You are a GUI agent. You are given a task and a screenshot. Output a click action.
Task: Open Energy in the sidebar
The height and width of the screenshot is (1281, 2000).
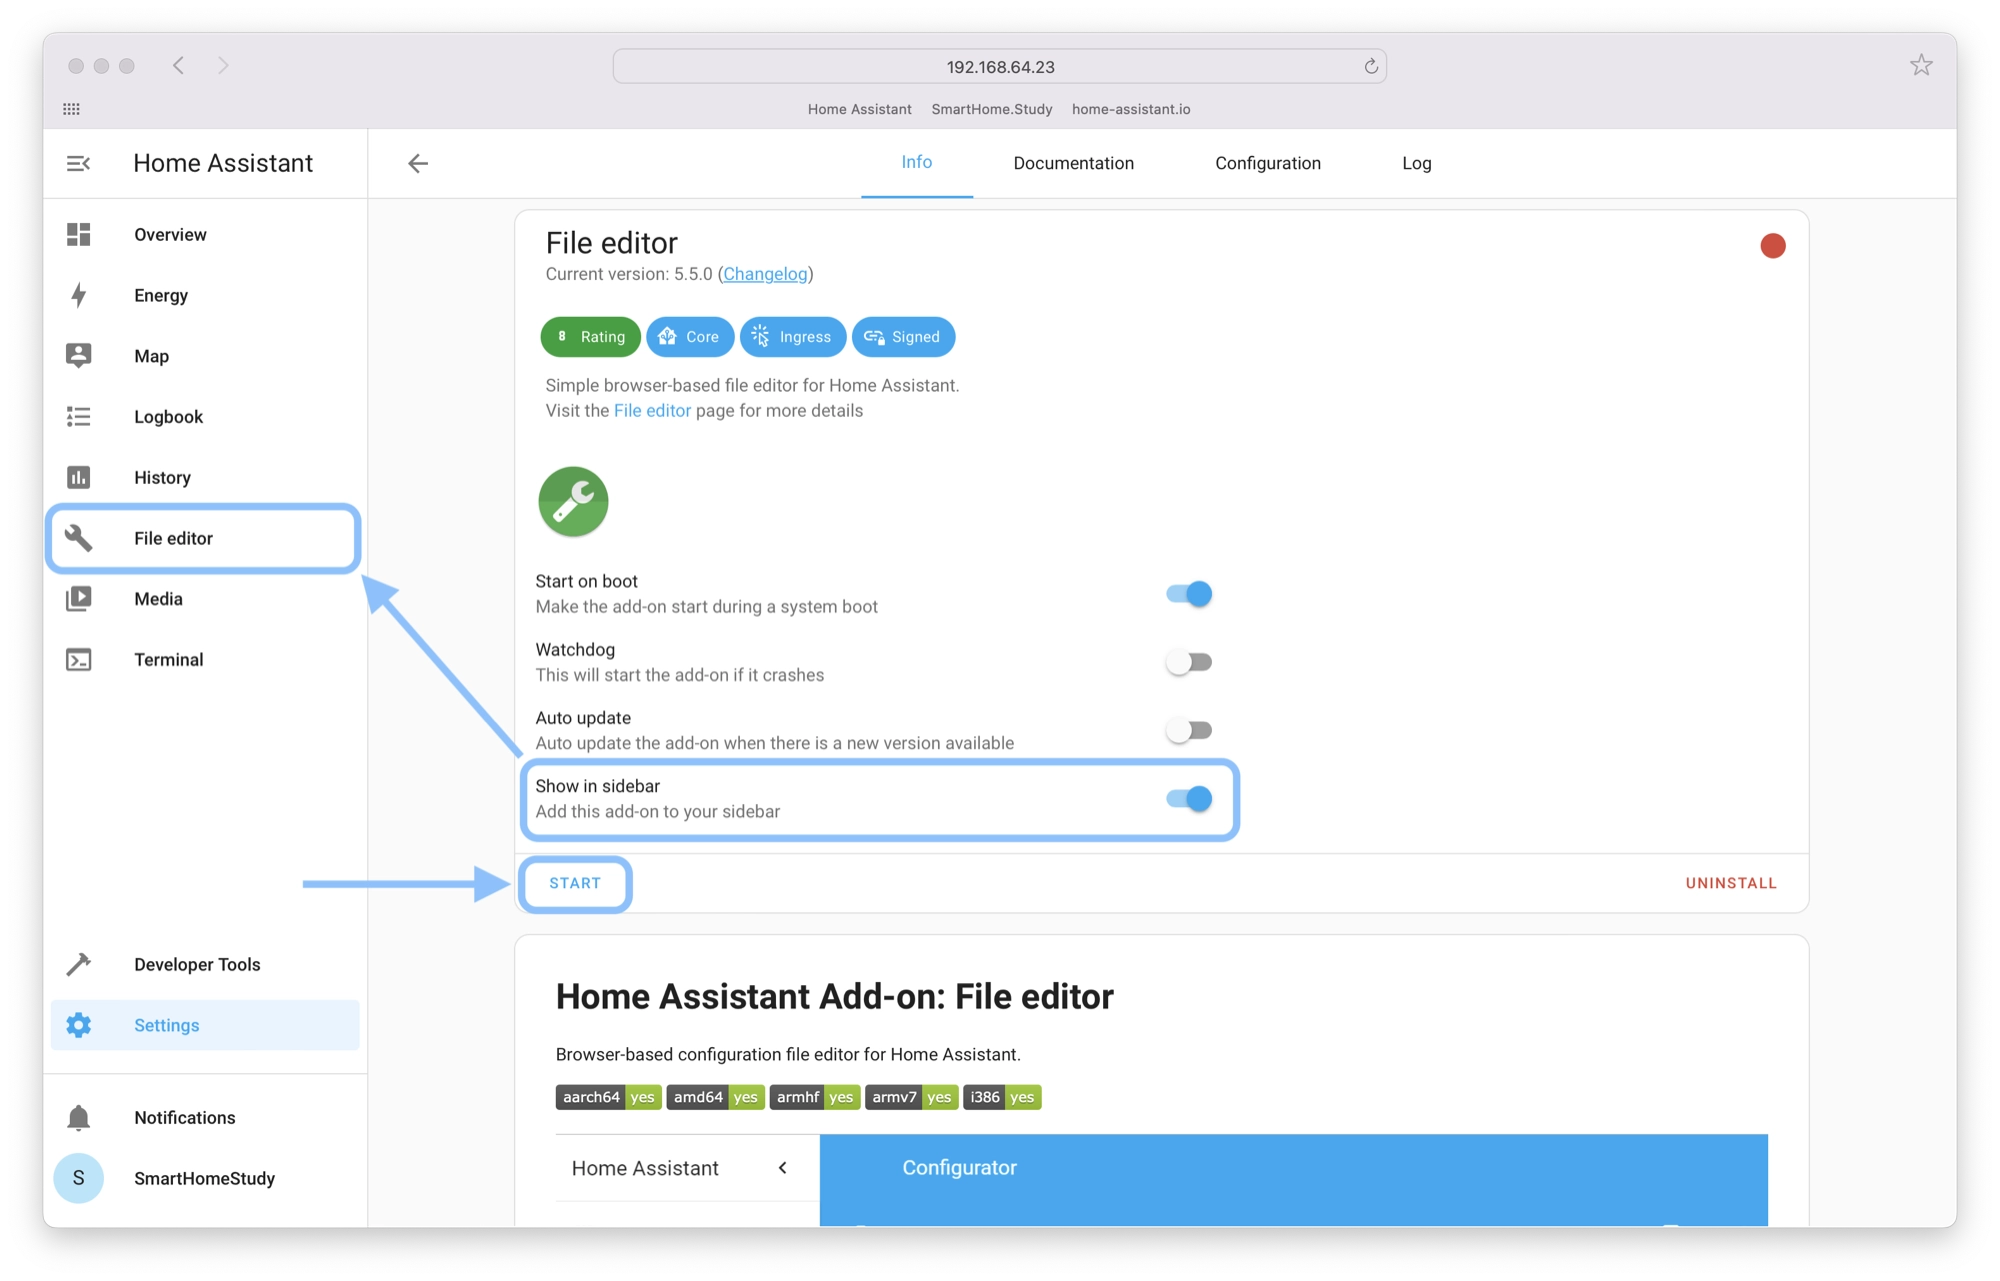click(205, 295)
